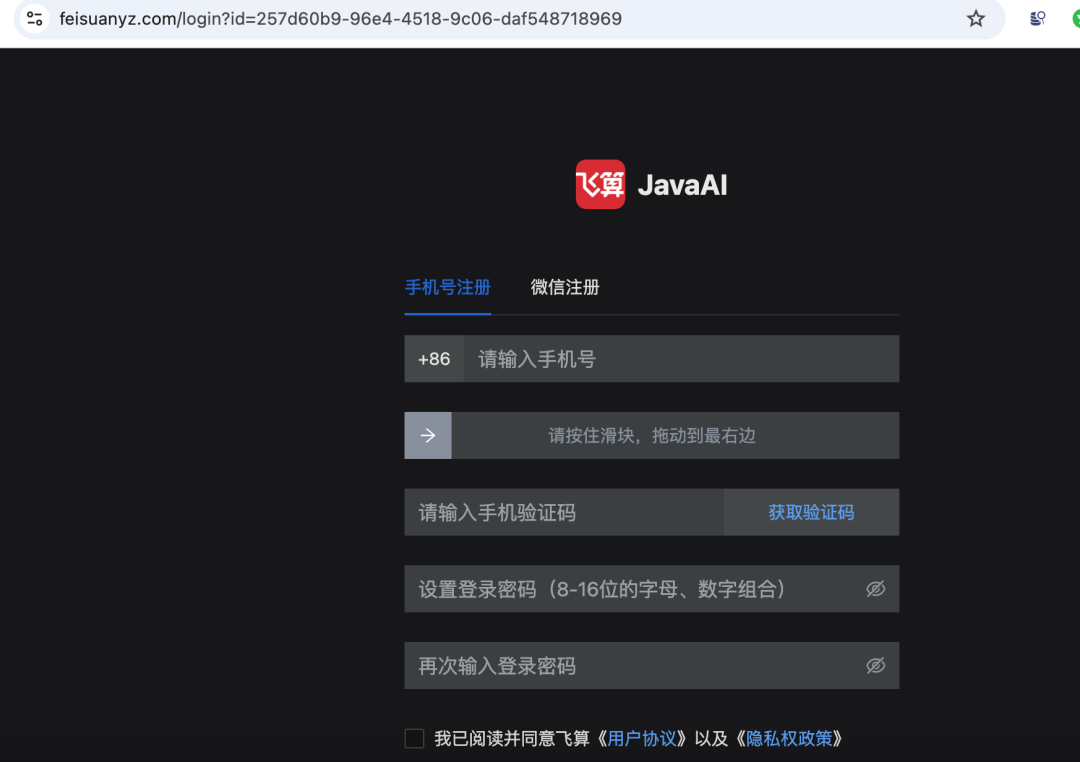The height and width of the screenshot is (762, 1080).
Task: Focus the 请输入手机验证码 input field
Action: [563, 513]
